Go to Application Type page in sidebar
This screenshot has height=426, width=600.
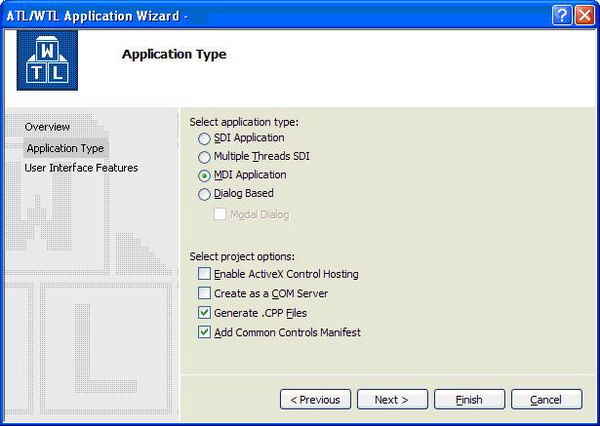pos(65,149)
